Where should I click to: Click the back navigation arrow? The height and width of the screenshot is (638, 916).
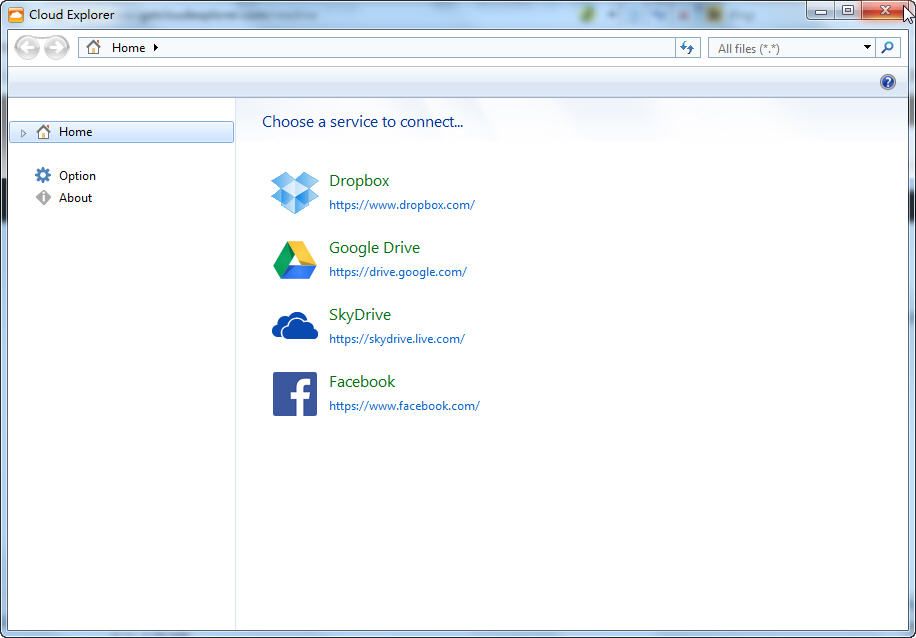point(28,48)
